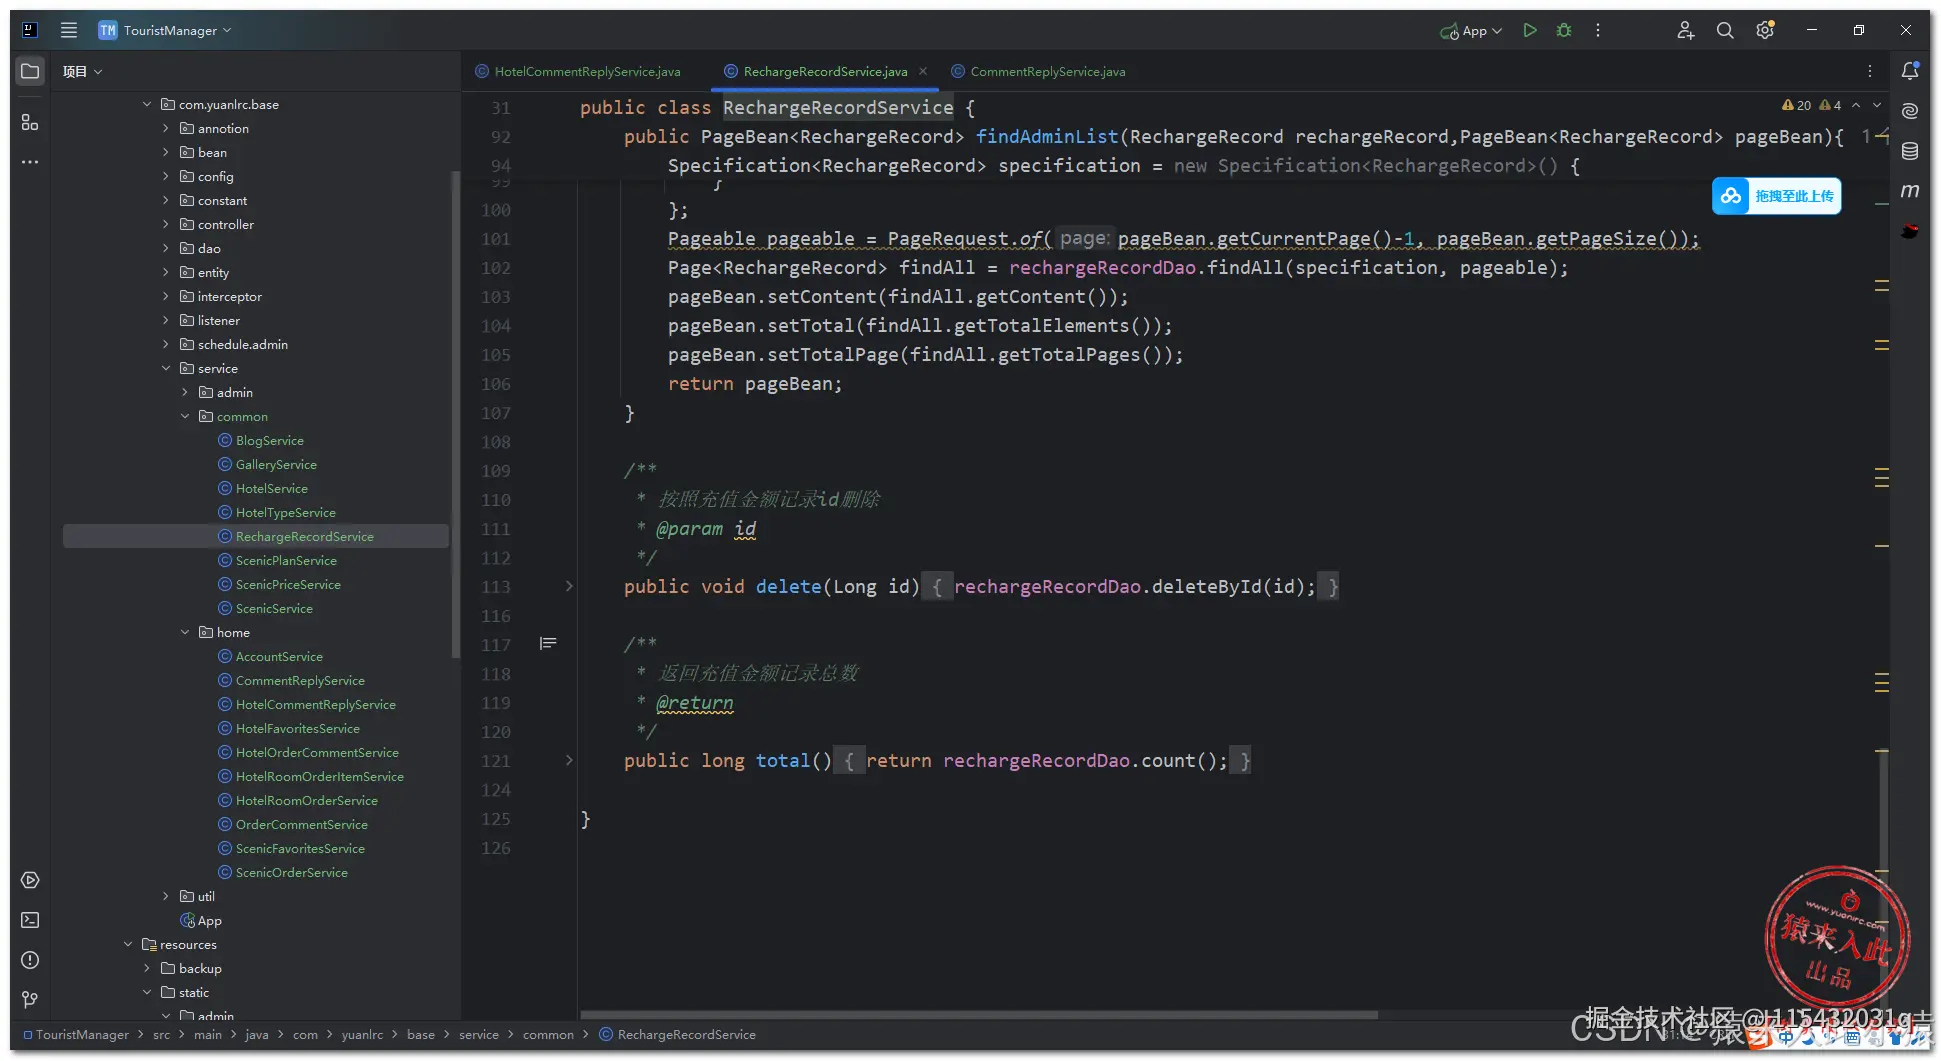Viewport: 1941px width, 1061px height.
Task: Open editor tabs options menu
Action: 1870,71
